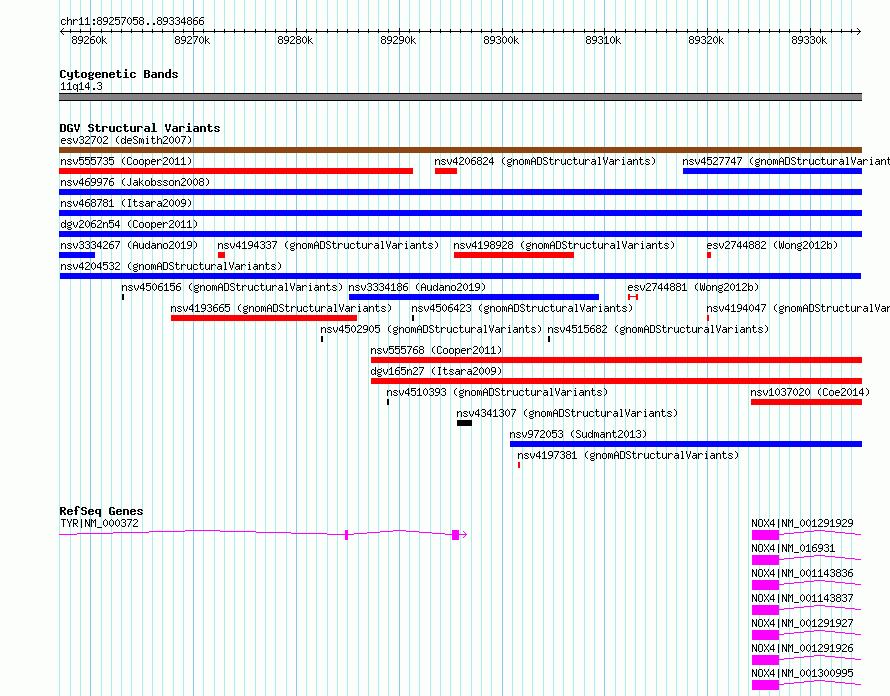Open nsv4198928 gnomAD variant label
Viewport: 890px width, 696px height.
pyautogui.click(x=564, y=245)
